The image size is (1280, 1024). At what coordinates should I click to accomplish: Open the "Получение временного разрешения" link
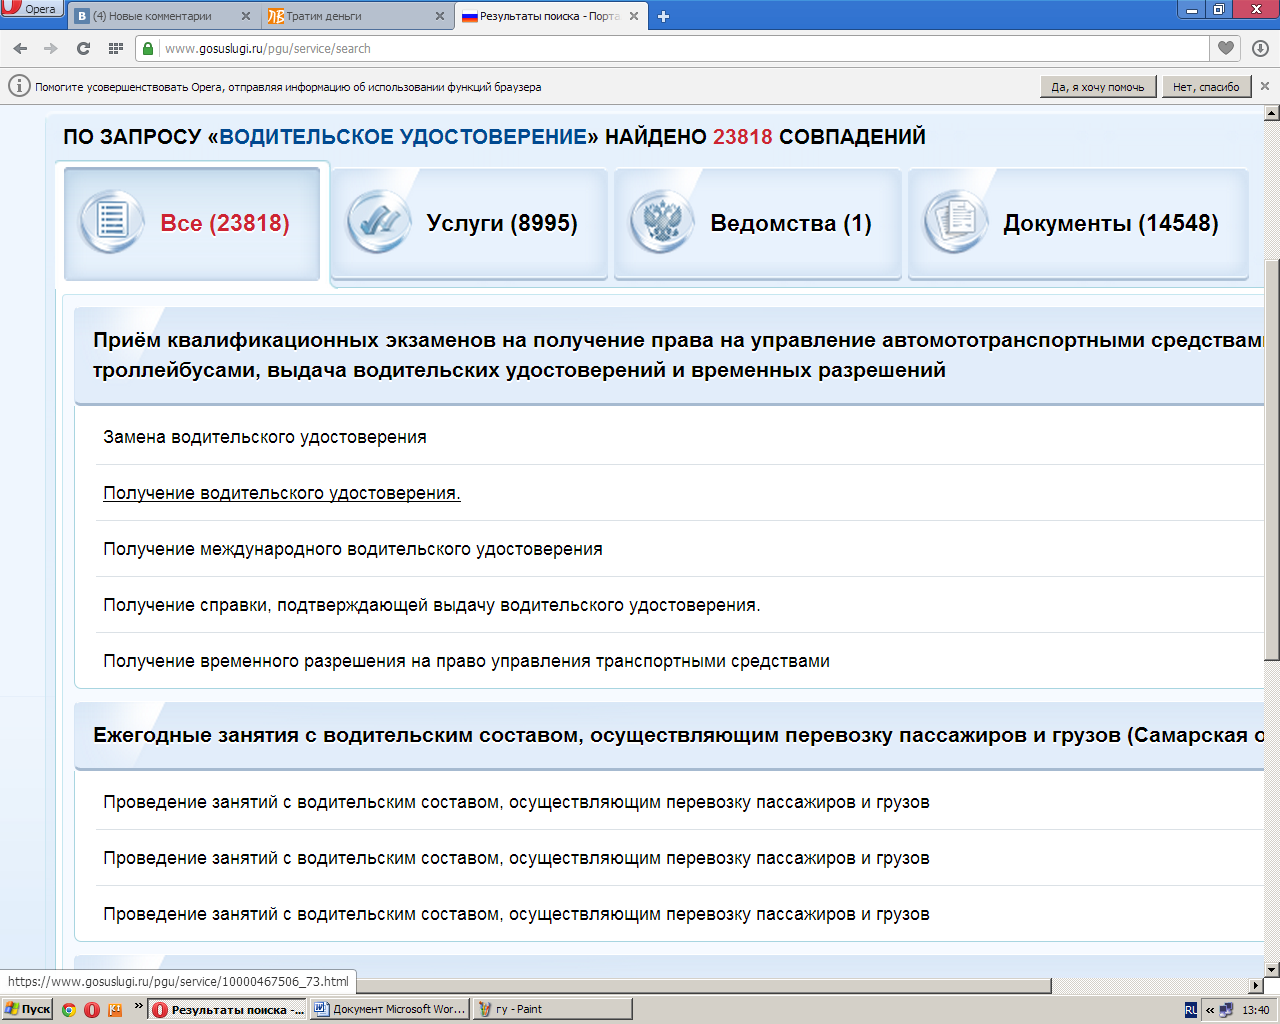tap(466, 661)
